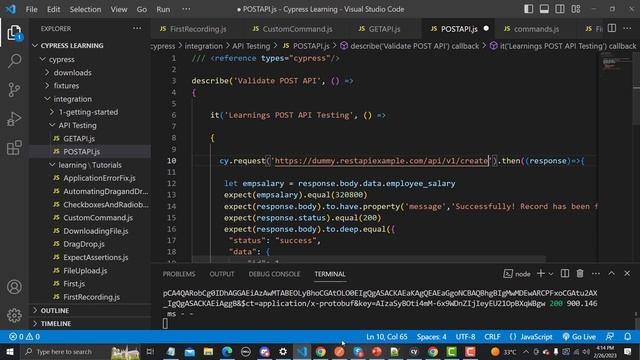This screenshot has height=360, width=640.
Task: Open the Run menu
Action: point(163,9)
